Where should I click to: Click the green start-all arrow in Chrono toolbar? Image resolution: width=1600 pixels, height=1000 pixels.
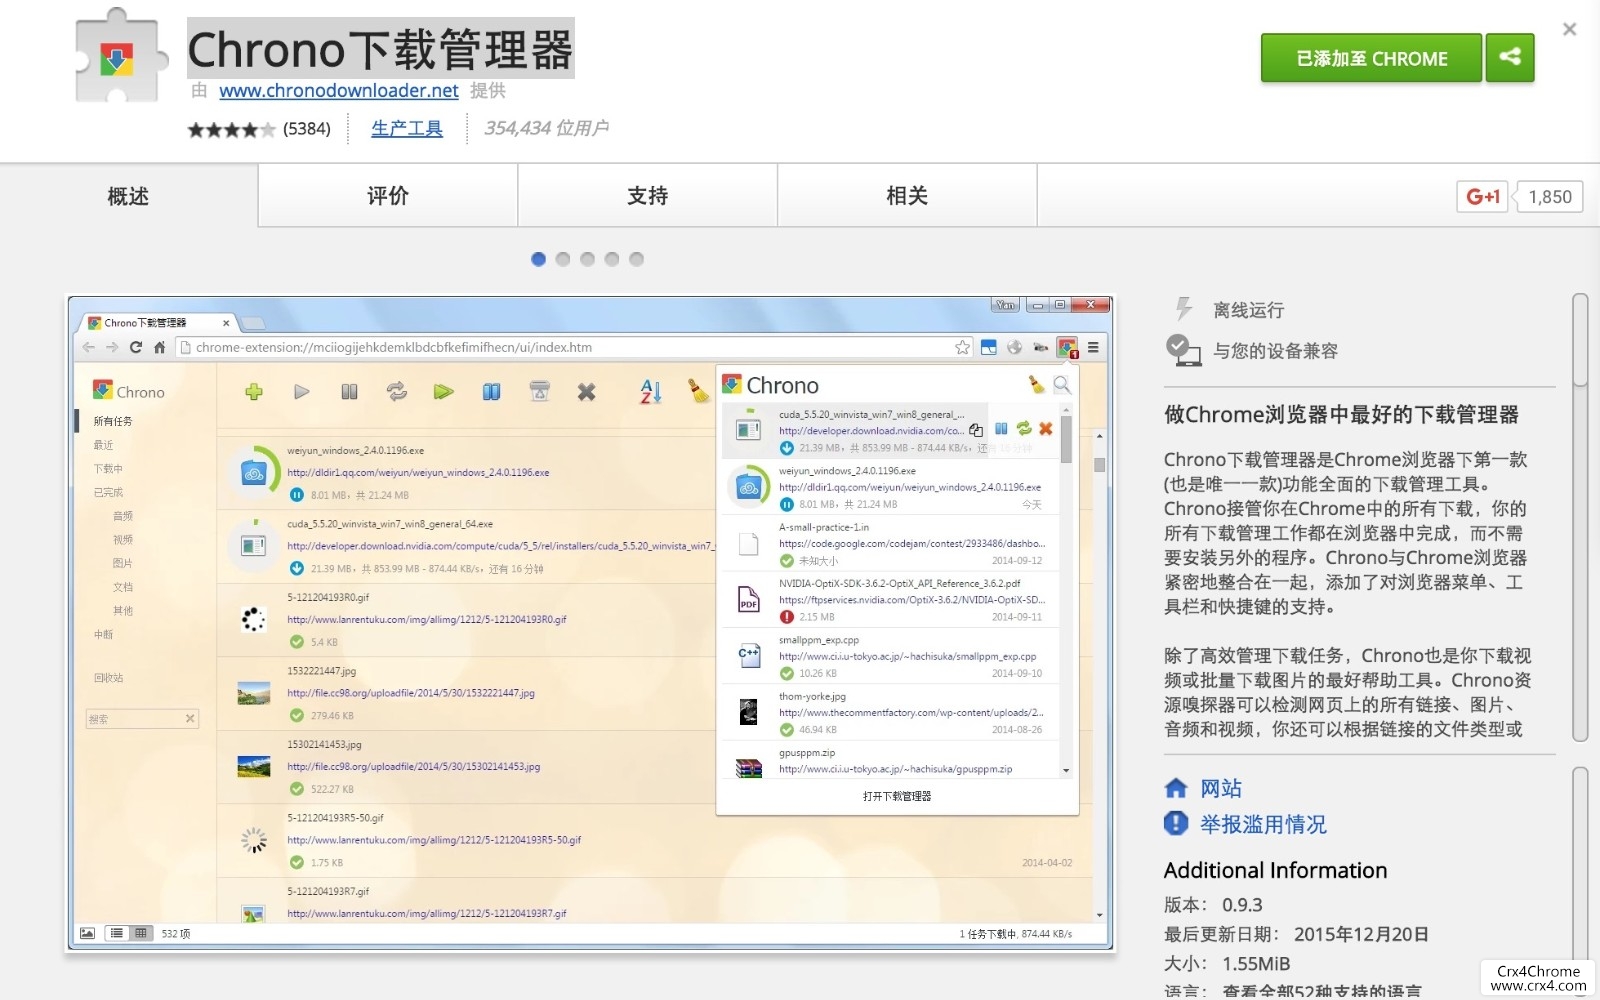coord(444,392)
